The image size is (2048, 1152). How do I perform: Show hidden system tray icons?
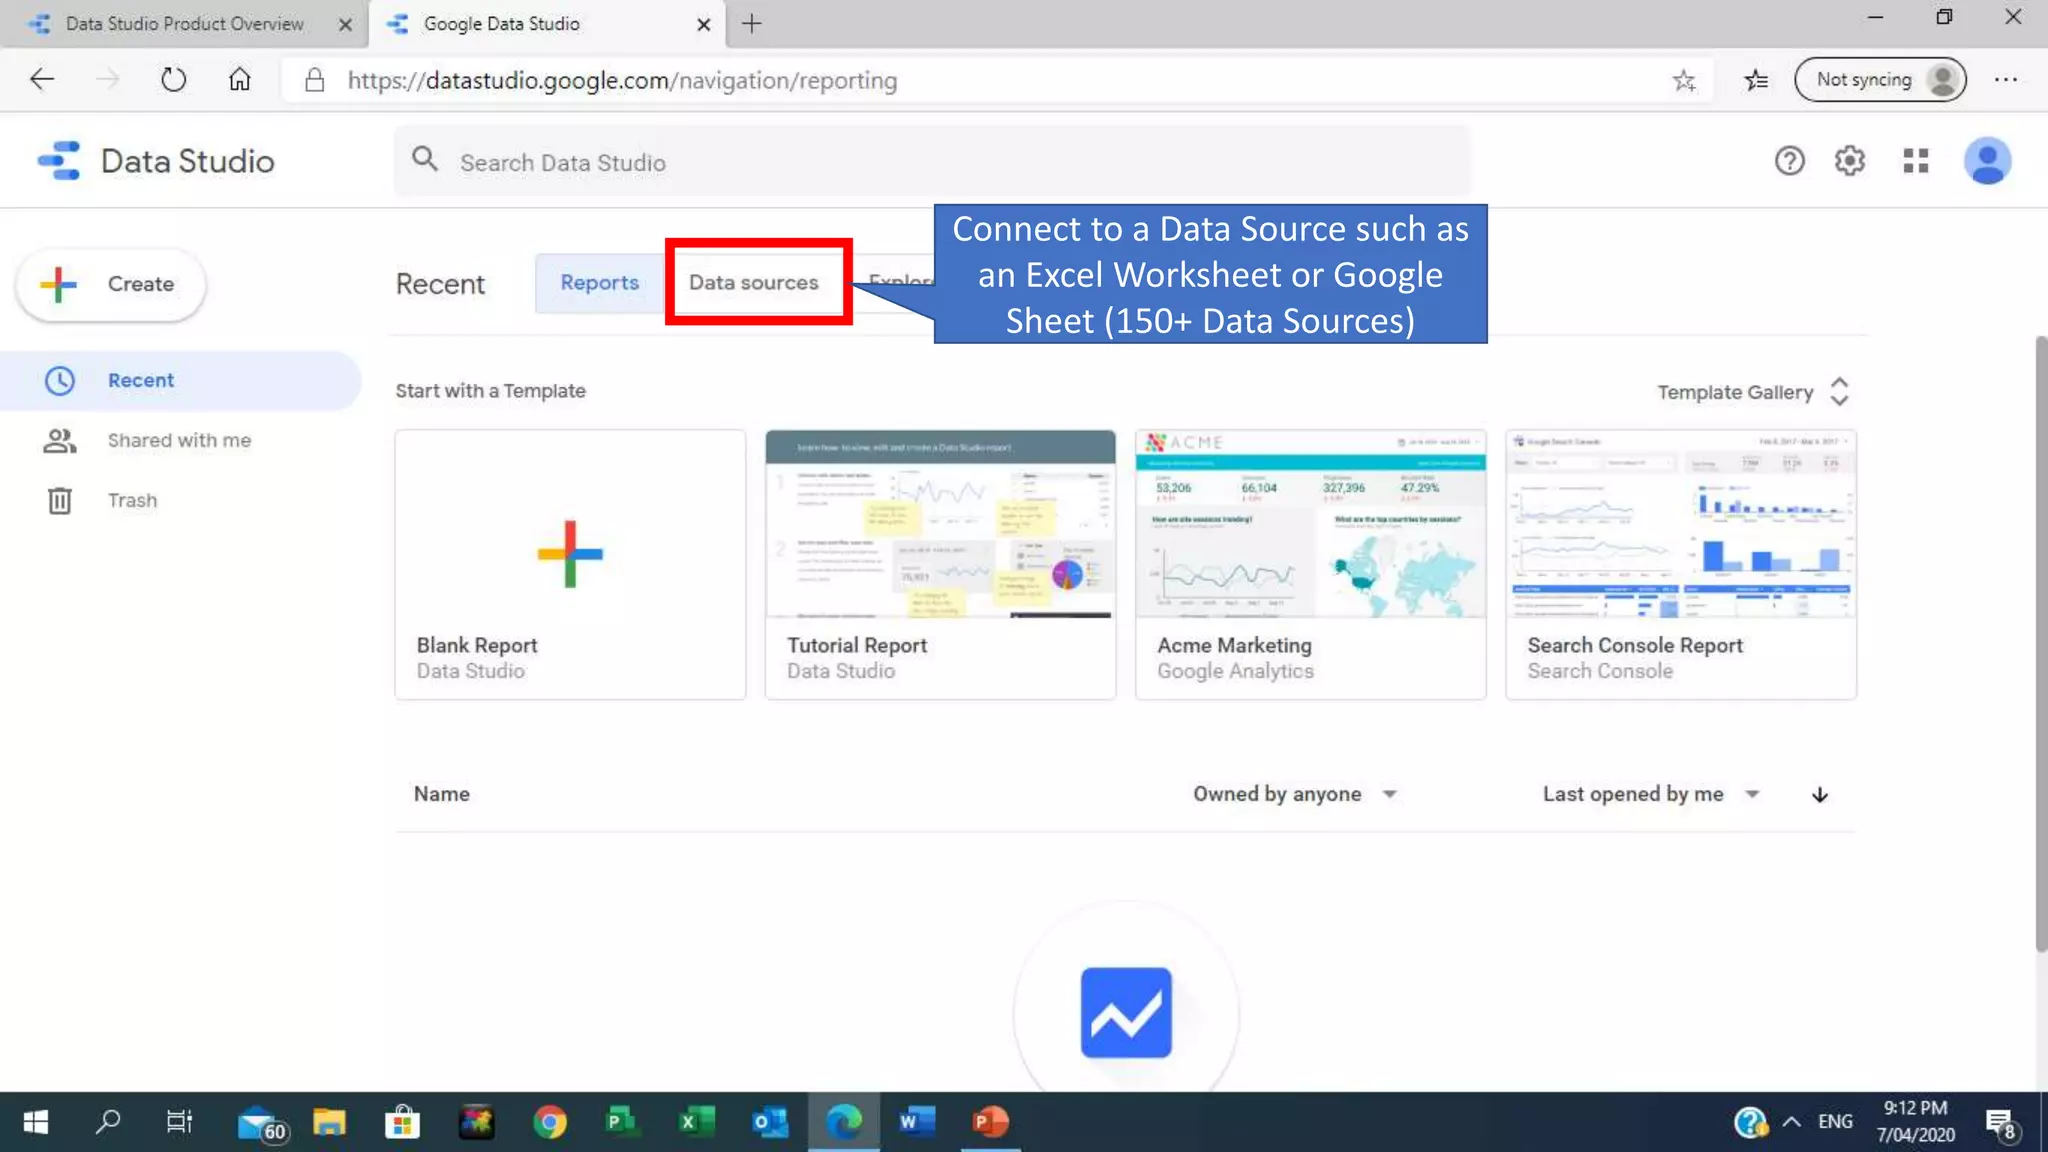coord(1791,1122)
